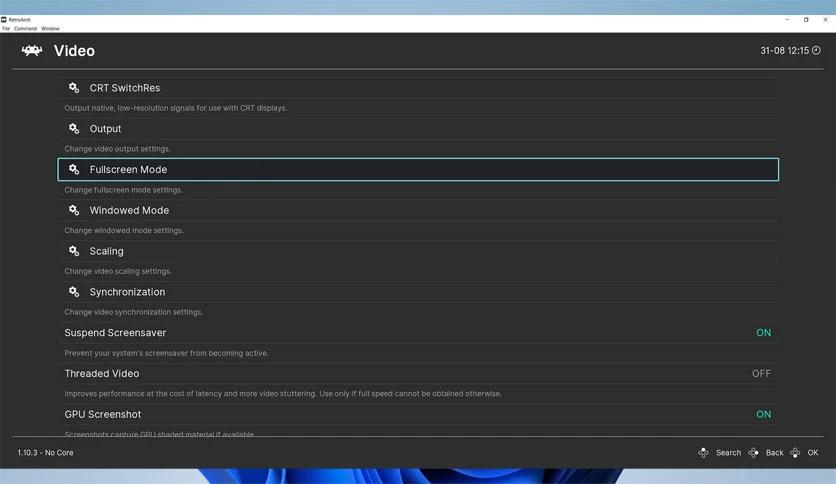Click the gears icon beside Synchronization
The height and width of the screenshot is (484, 836).
pyautogui.click(x=74, y=292)
